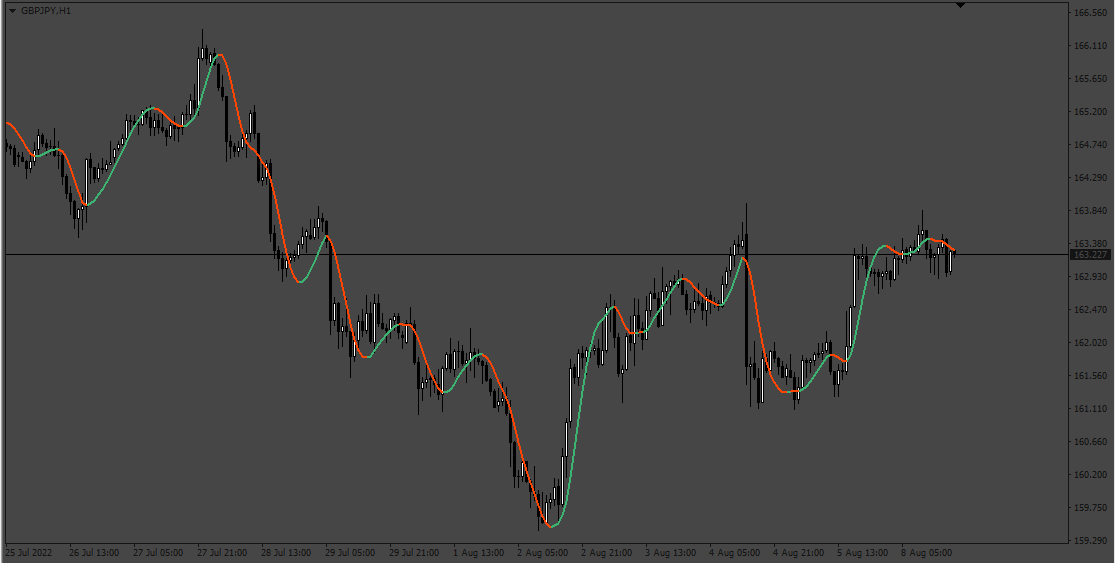Viewport: 1116px width, 563px height.
Task: Click the 162.020 price scale label
Action: coord(1090,342)
